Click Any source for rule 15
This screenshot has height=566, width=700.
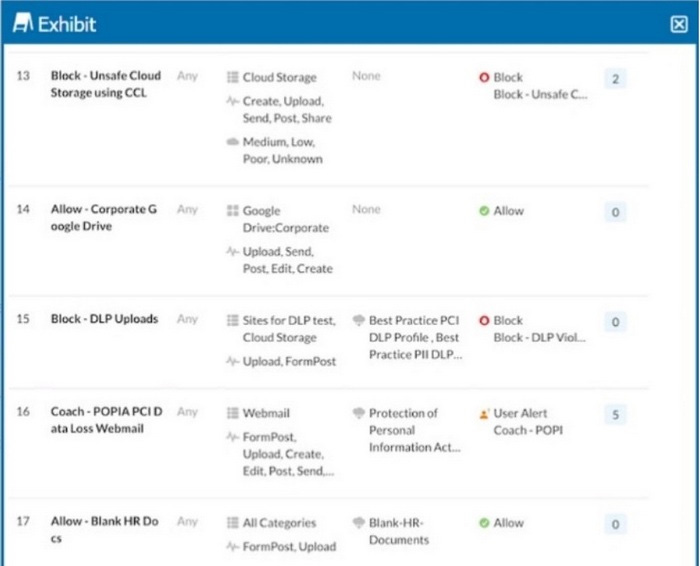click(187, 320)
